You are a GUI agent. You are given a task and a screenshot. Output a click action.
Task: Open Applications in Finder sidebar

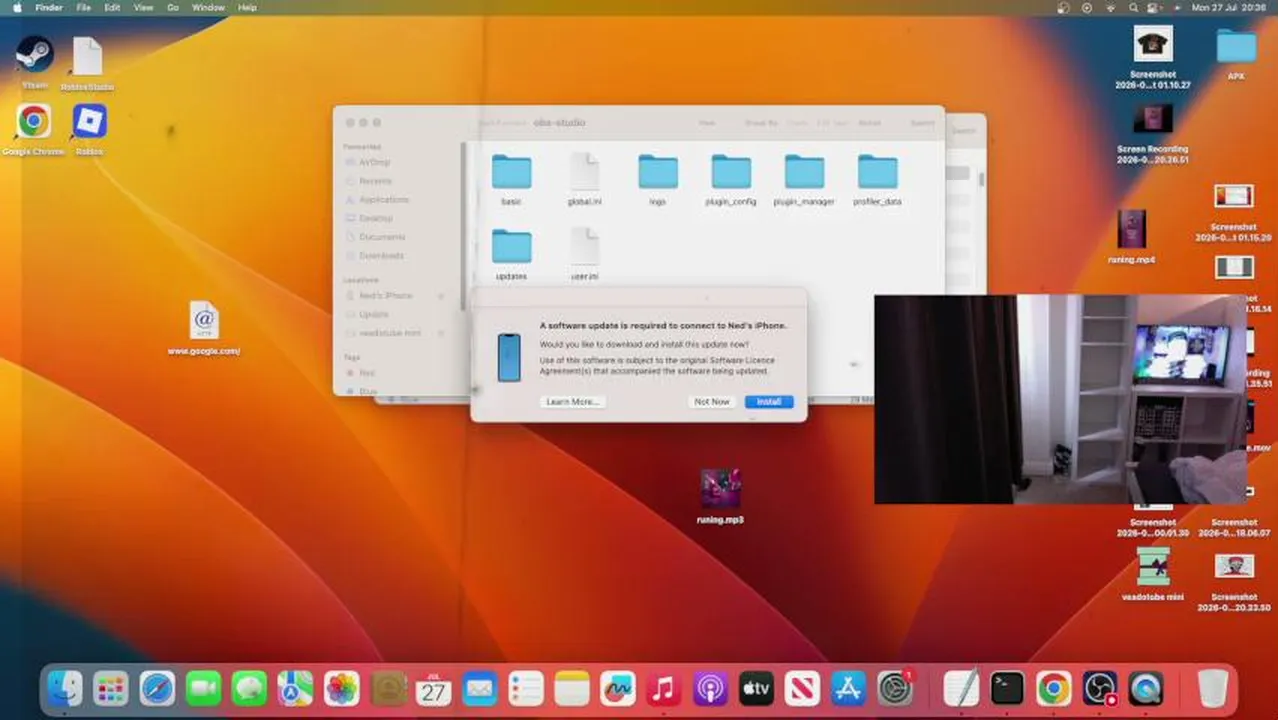(384, 200)
